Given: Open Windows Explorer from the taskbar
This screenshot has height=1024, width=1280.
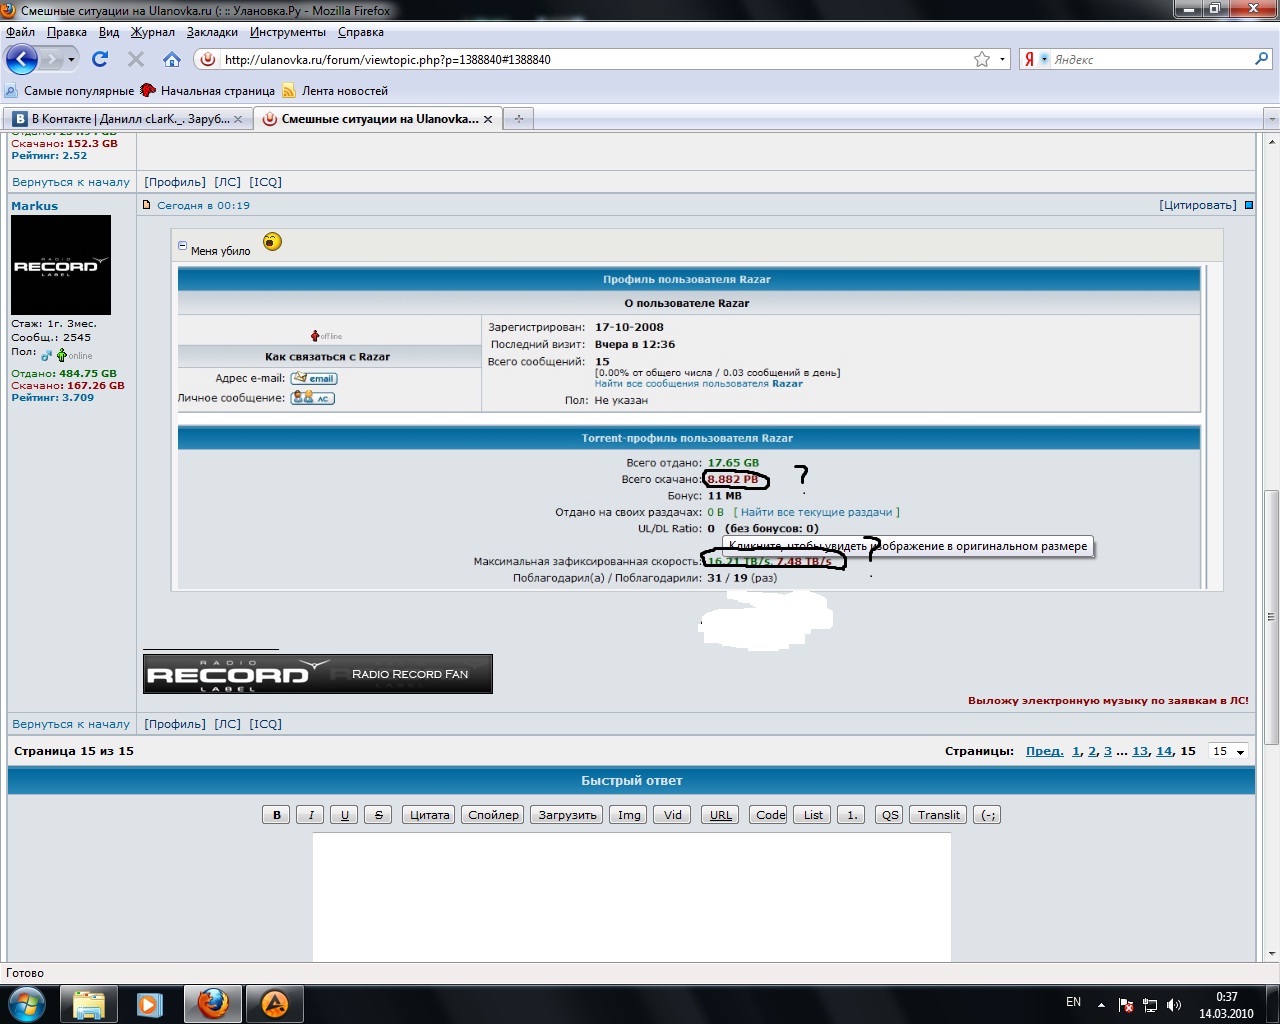Looking at the screenshot, I should click(88, 1004).
